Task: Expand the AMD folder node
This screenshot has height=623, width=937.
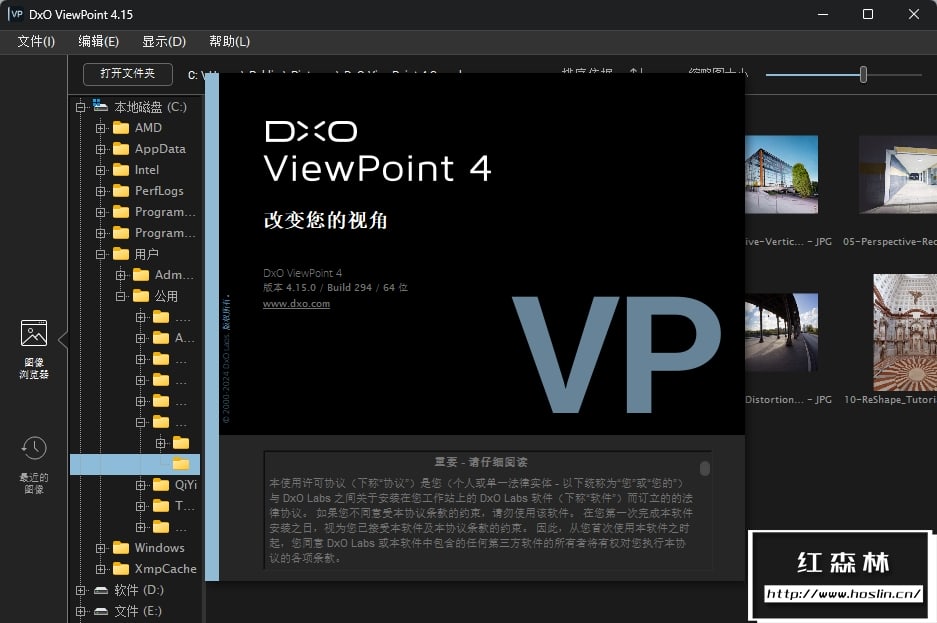Action: click(x=100, y=128)
